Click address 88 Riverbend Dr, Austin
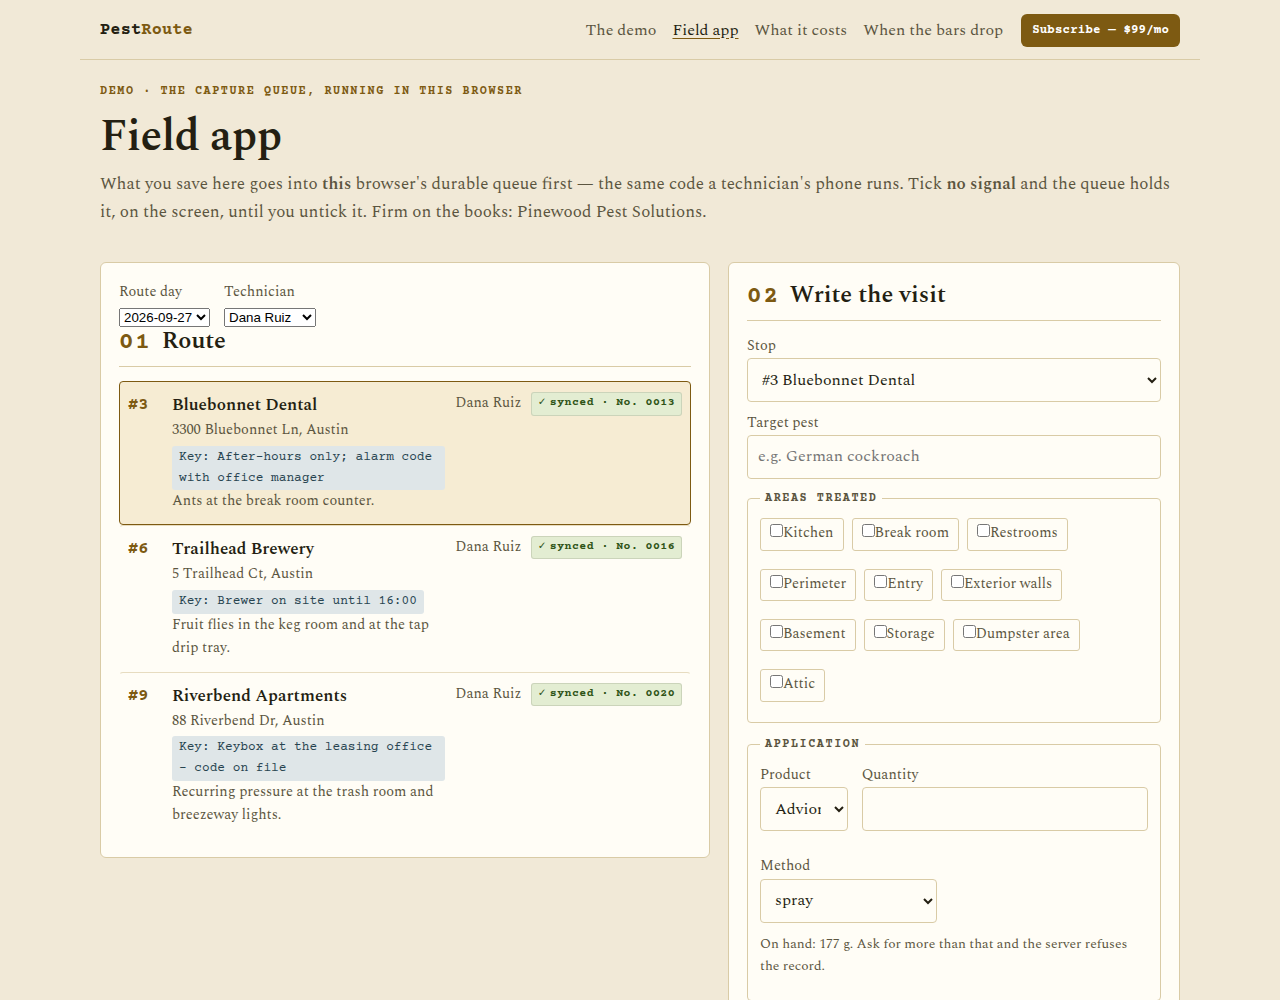Screen dimensions: 1280x1000 [248, 721]
